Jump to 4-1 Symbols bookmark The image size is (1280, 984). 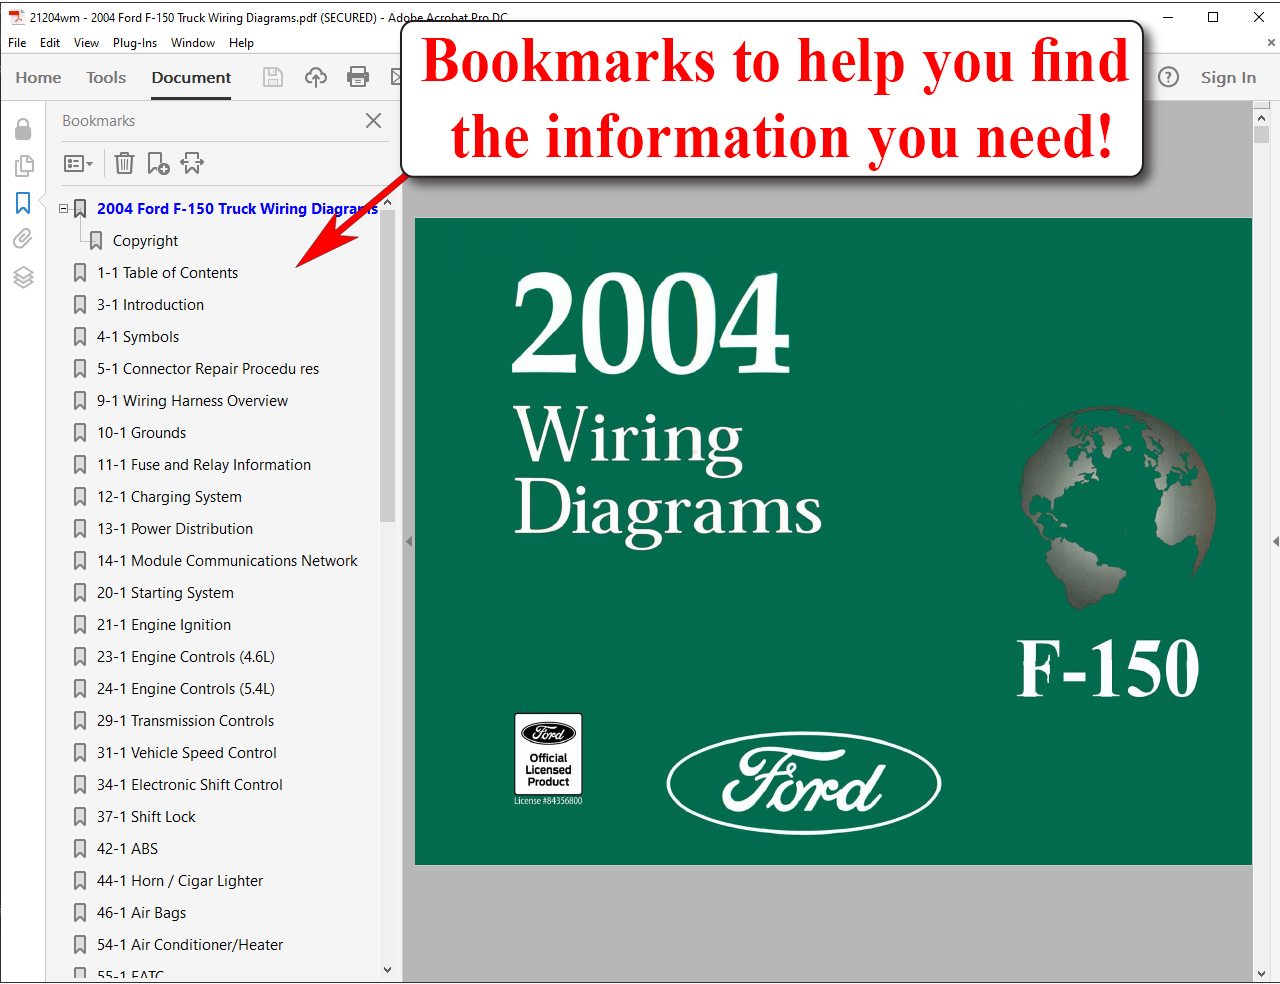[x=138, y=337]
